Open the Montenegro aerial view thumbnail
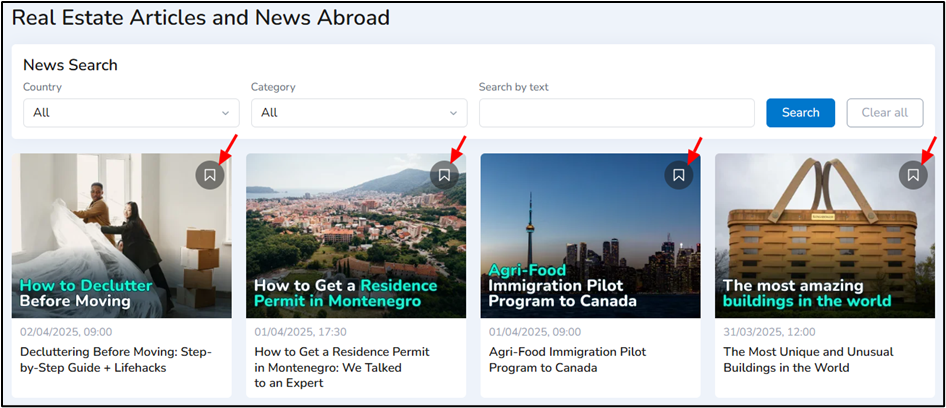 pyautogui.click(x=356, y=235)
